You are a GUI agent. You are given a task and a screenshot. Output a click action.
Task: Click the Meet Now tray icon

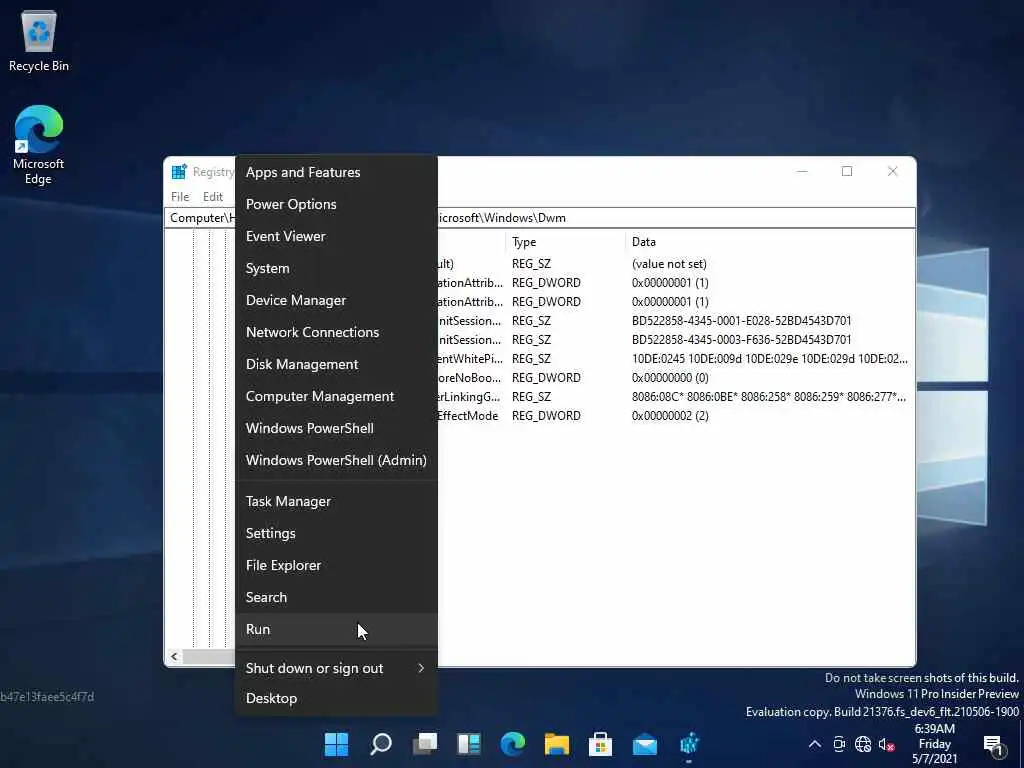(x=839, y=744)
